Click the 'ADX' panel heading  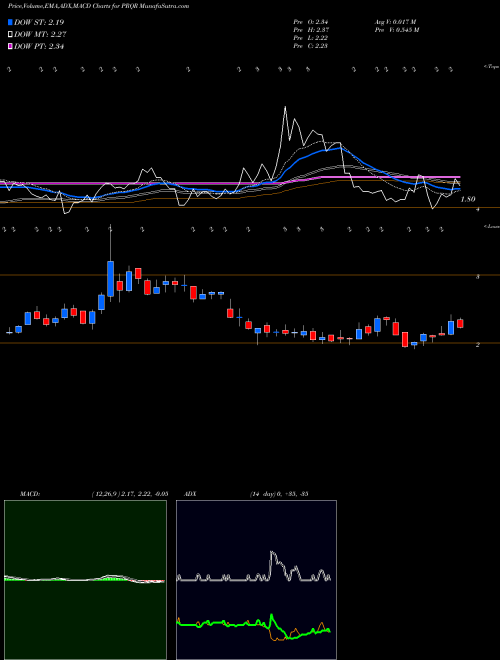190,493
